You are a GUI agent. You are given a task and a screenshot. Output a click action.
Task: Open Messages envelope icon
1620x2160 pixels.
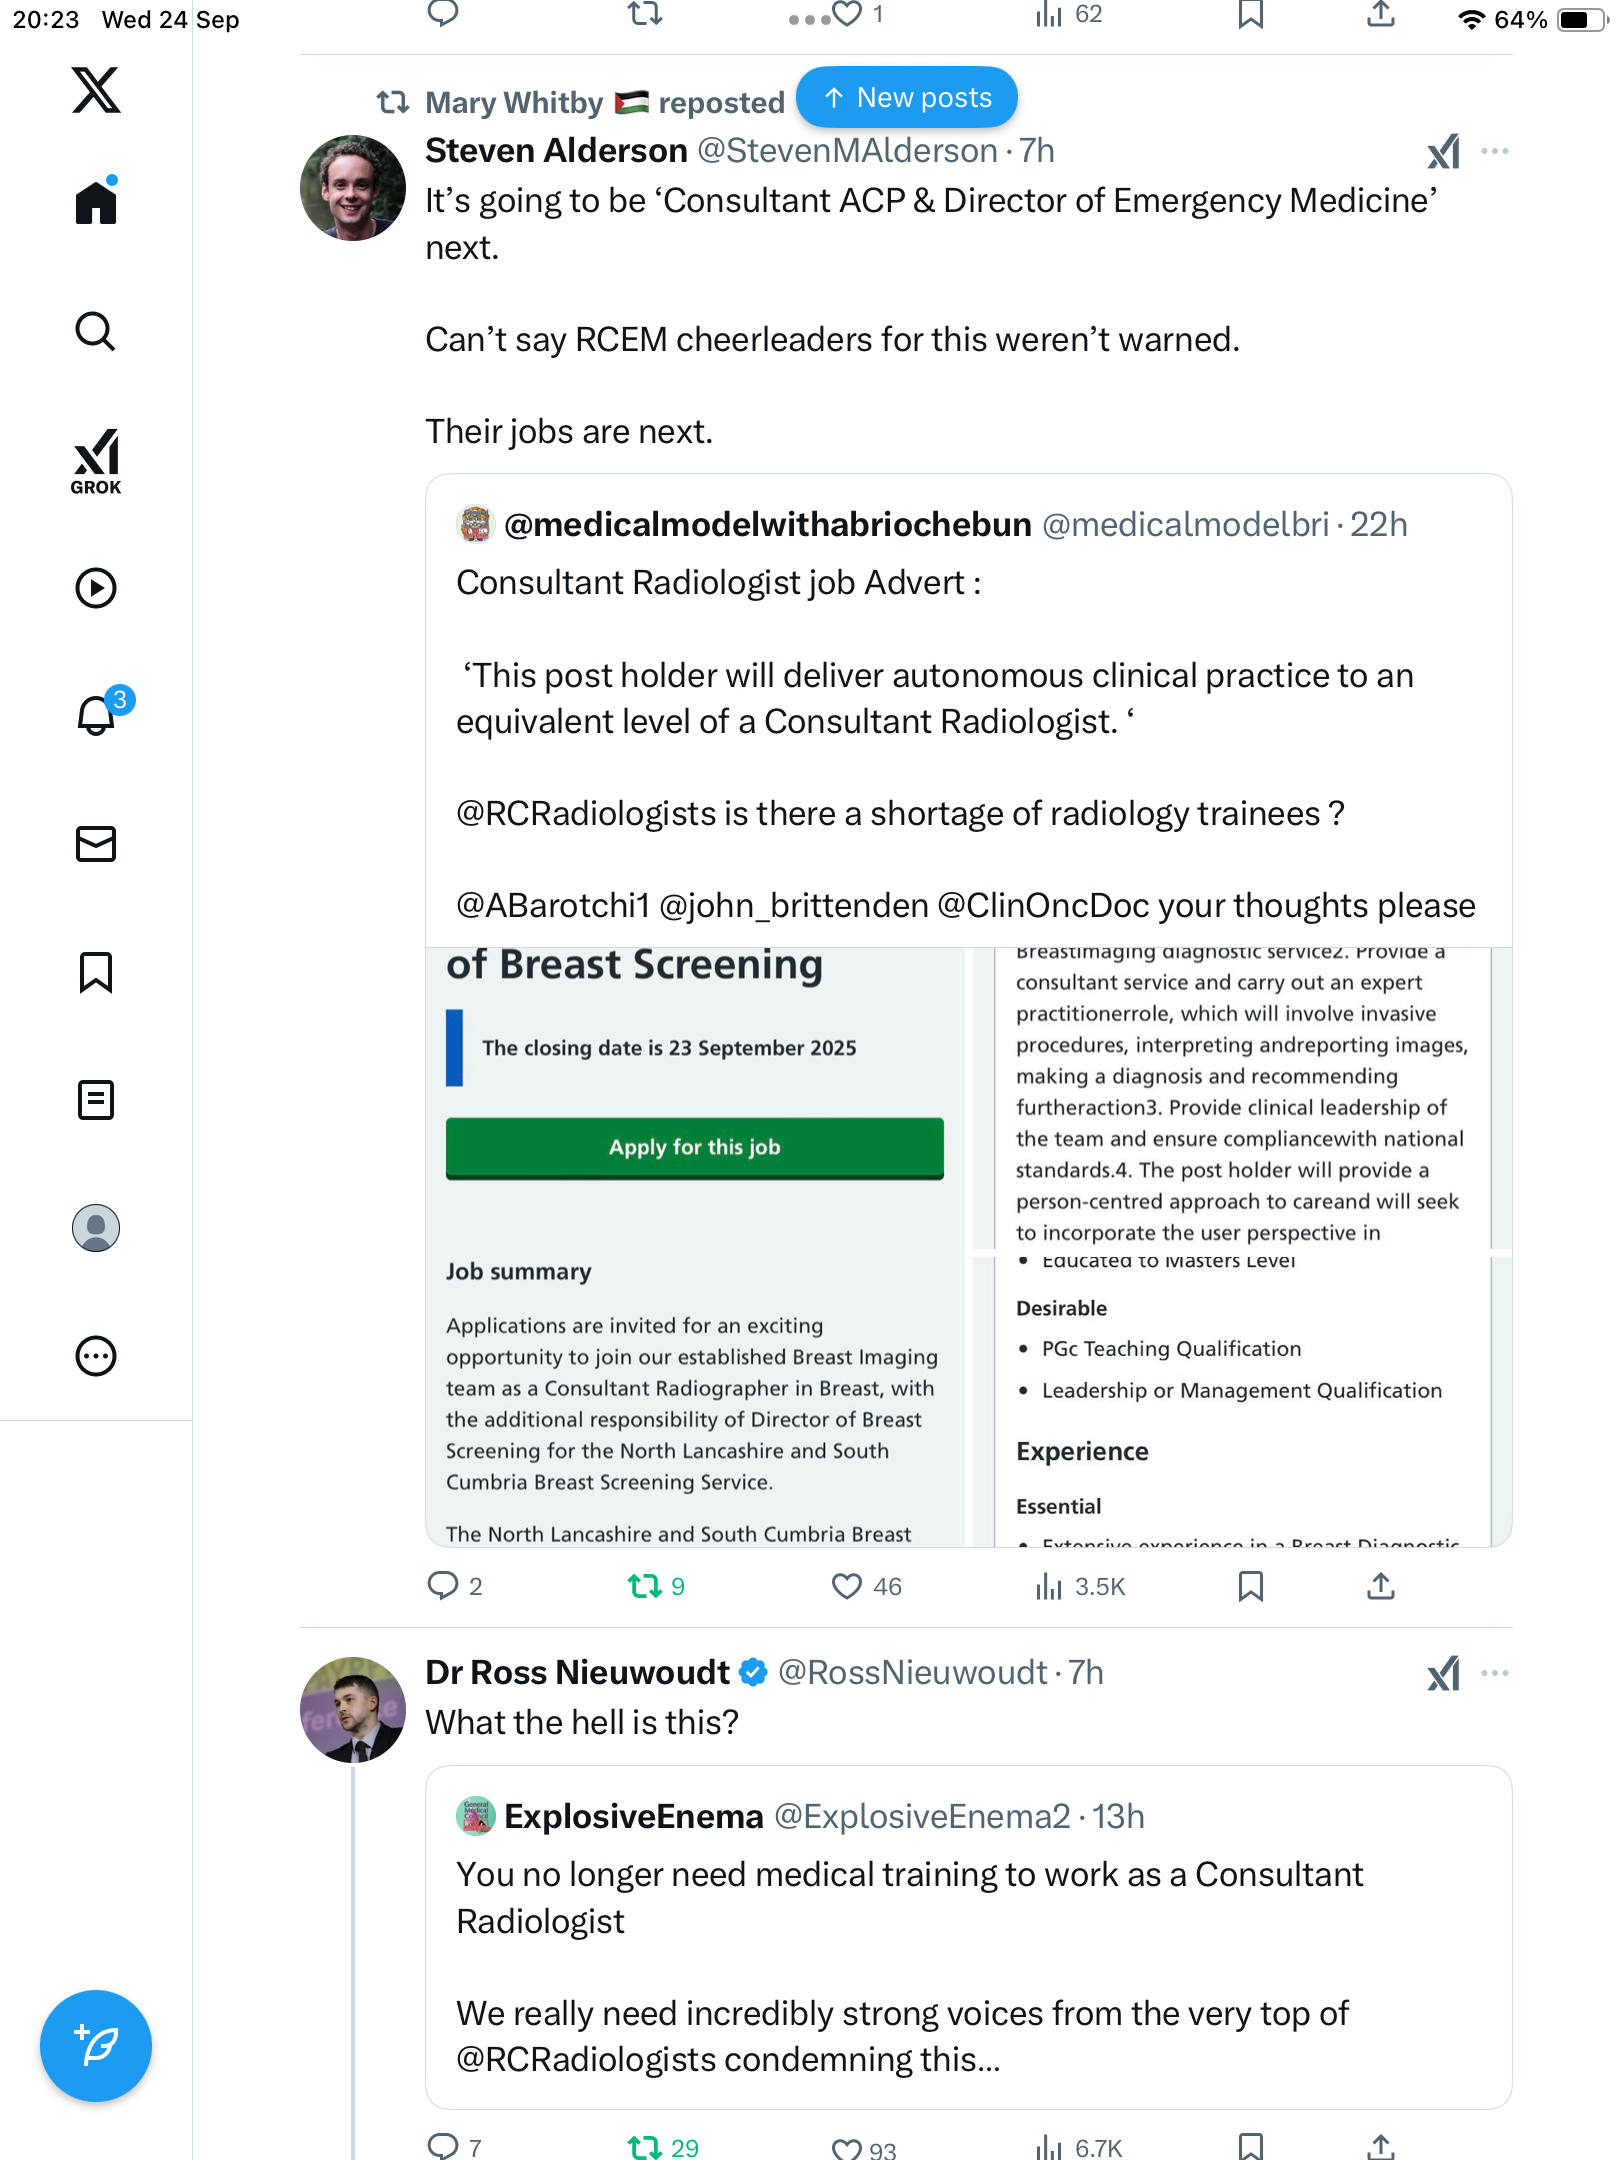pos(96,844)
